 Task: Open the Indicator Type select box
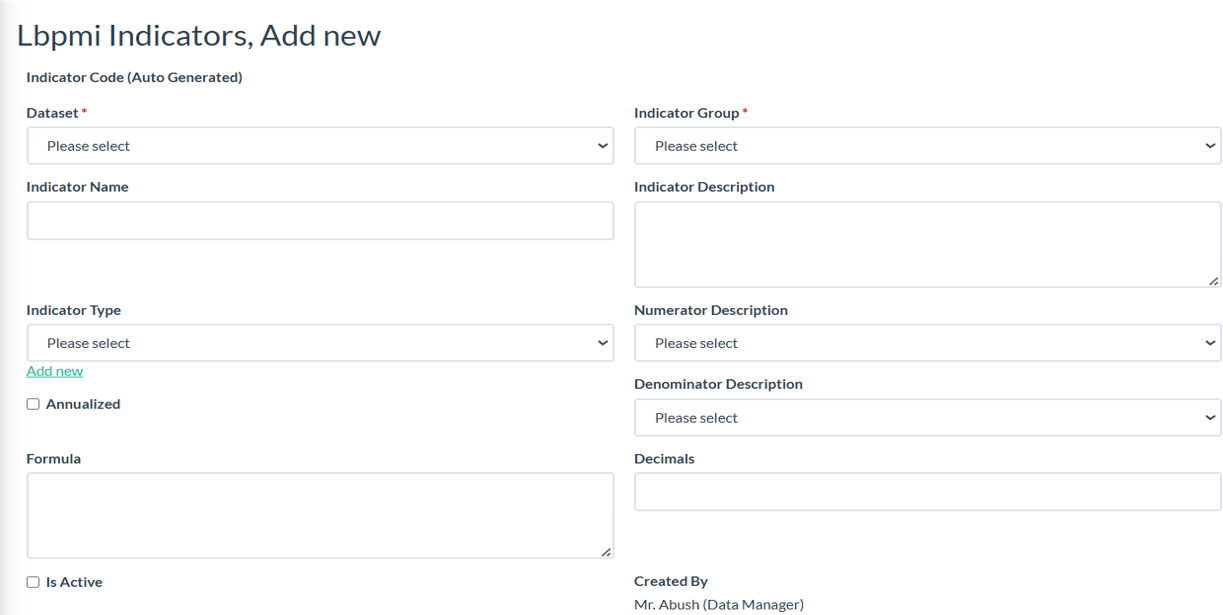(x=319, y=343)
